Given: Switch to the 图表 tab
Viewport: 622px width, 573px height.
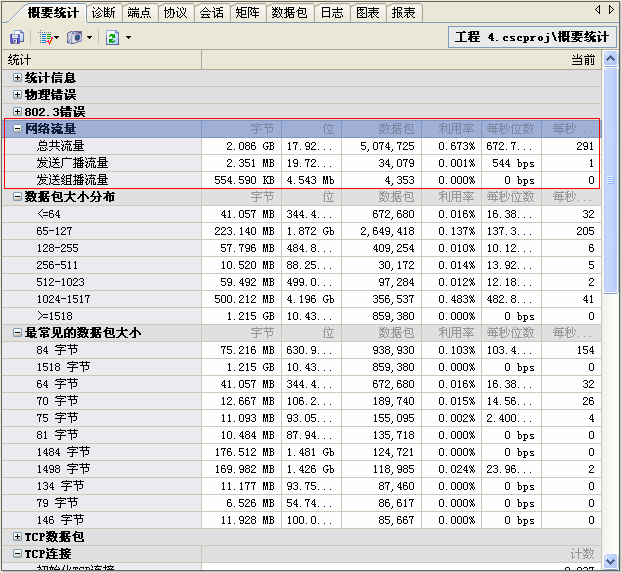Looking at the screenshot, I should (368, 13).
